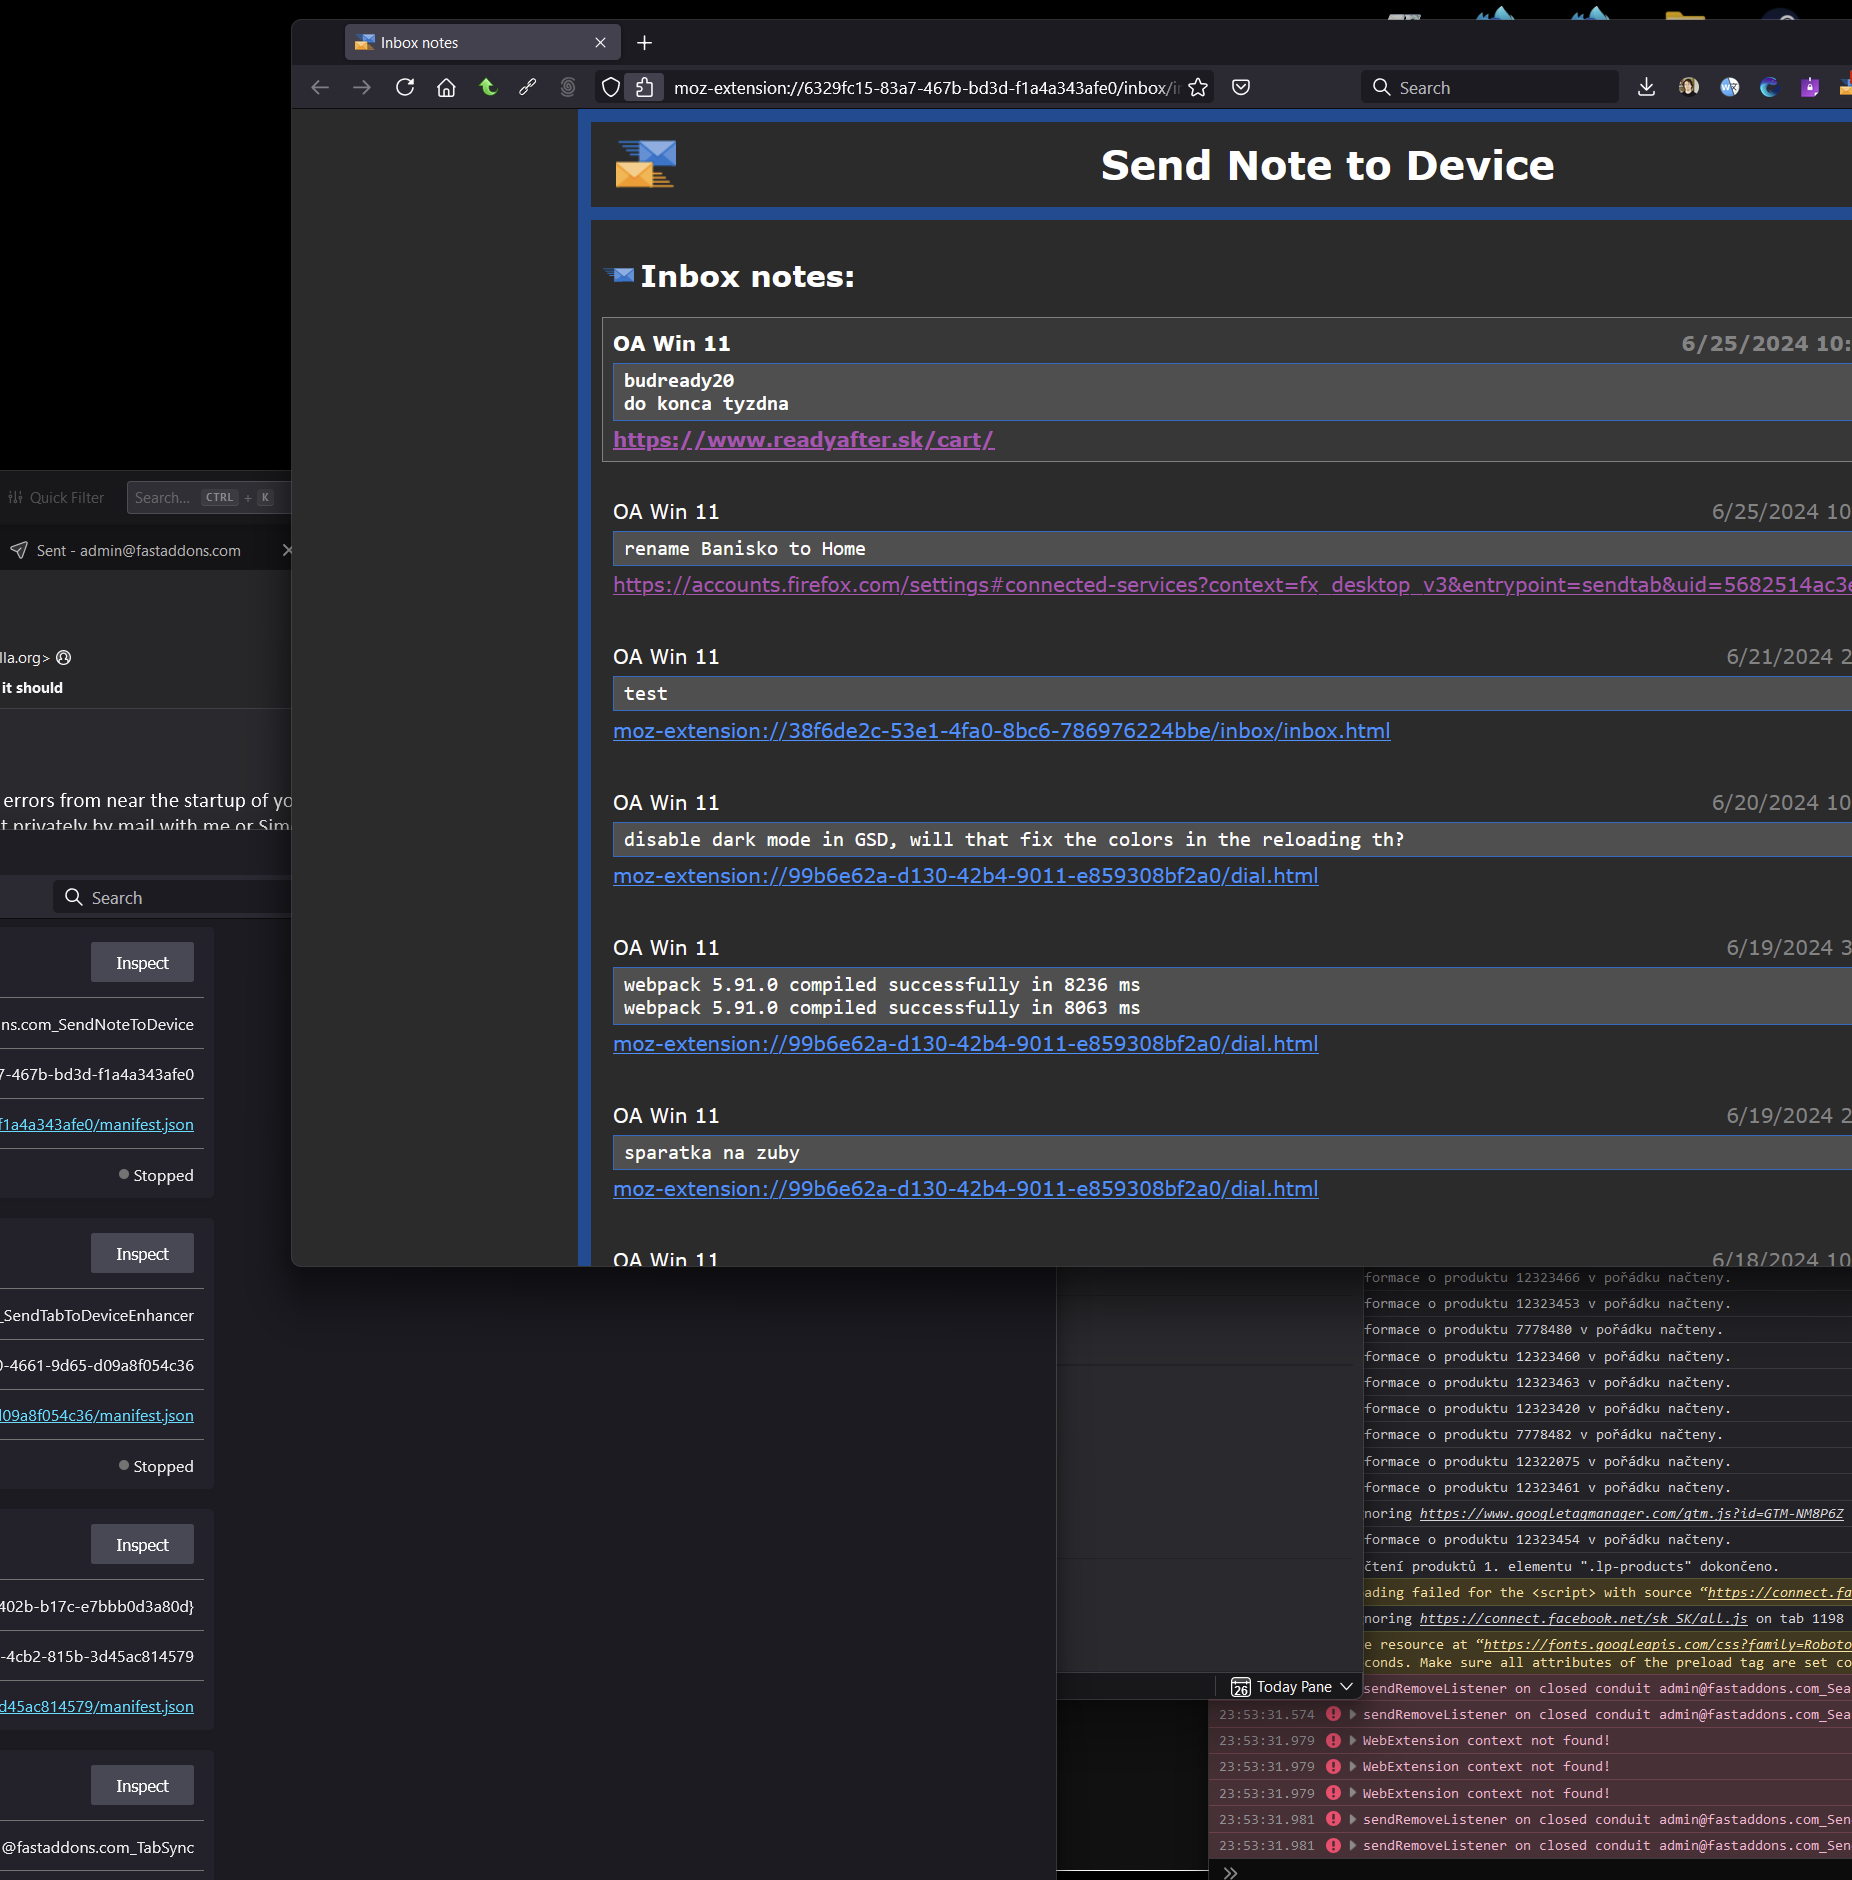The width and height of the screenshot is (1852, 1880).
Task: Click Inspect for SendNoteToDevice extension
Action: [x=142, y=963]
